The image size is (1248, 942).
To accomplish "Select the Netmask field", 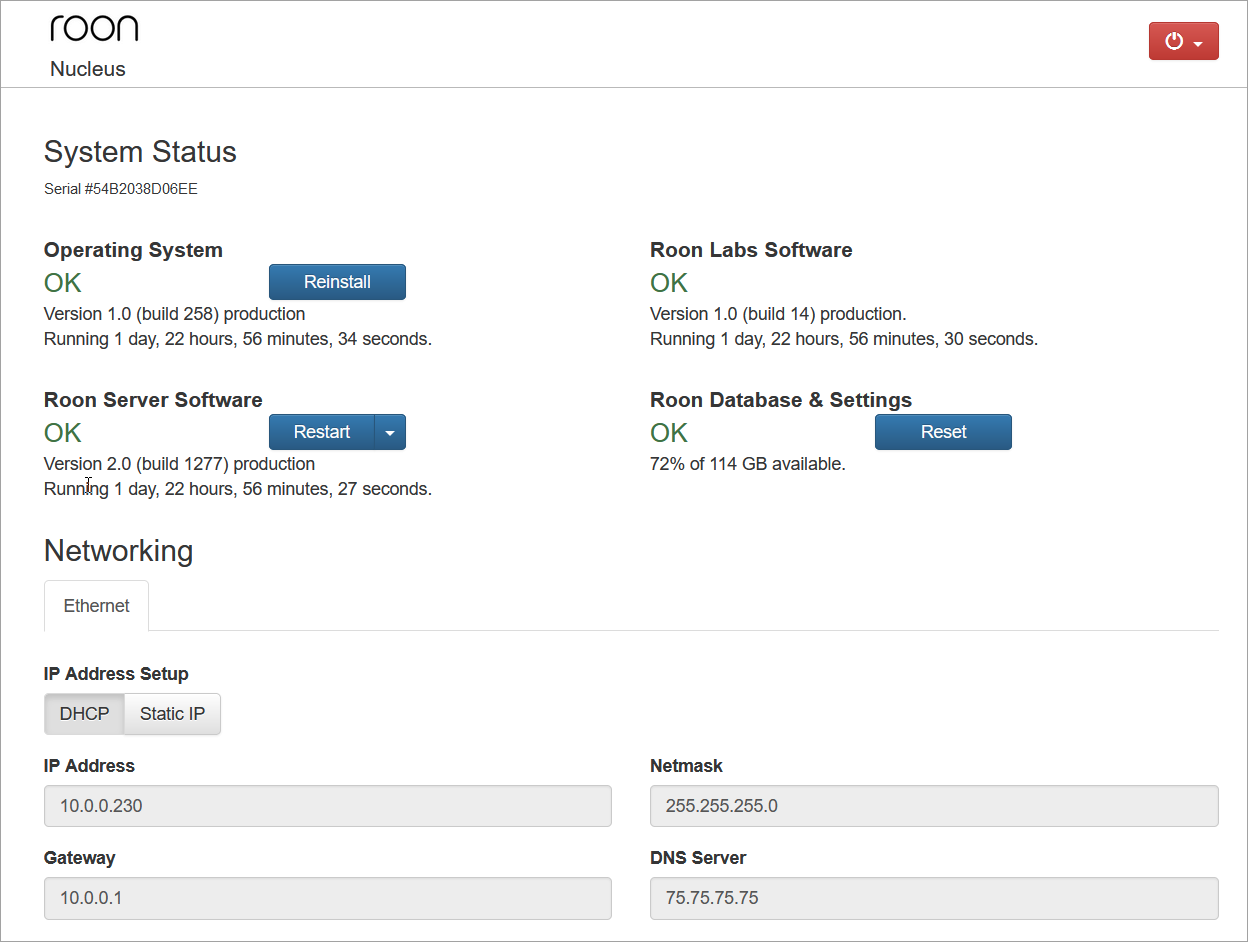I will (933, 806).
